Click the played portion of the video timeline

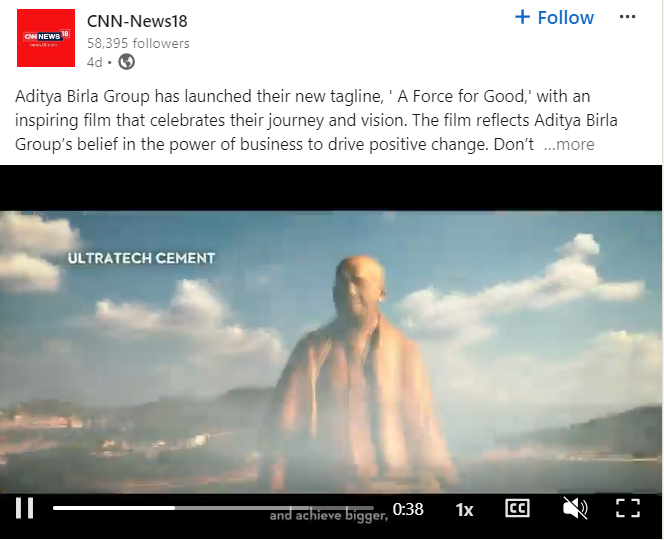(x=114, y=507)
